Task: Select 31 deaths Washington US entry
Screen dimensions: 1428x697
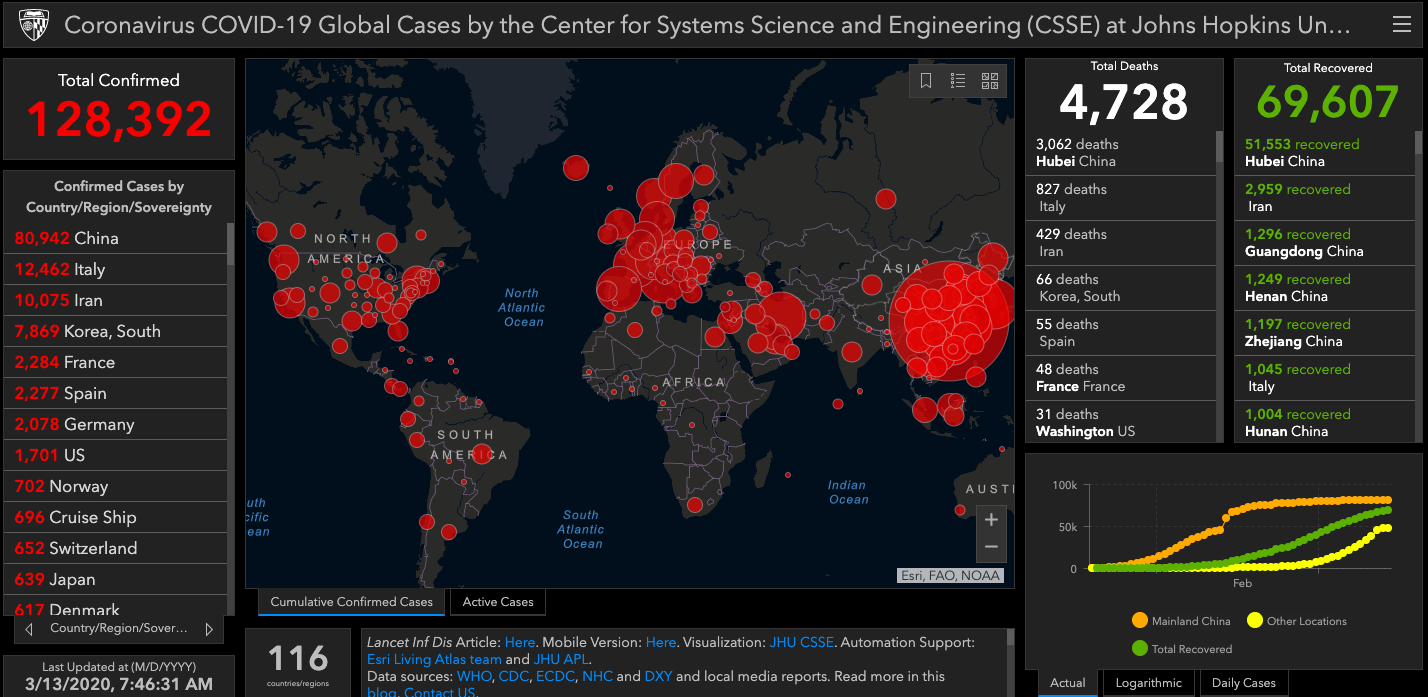Action: click(x=1120, y=423)
